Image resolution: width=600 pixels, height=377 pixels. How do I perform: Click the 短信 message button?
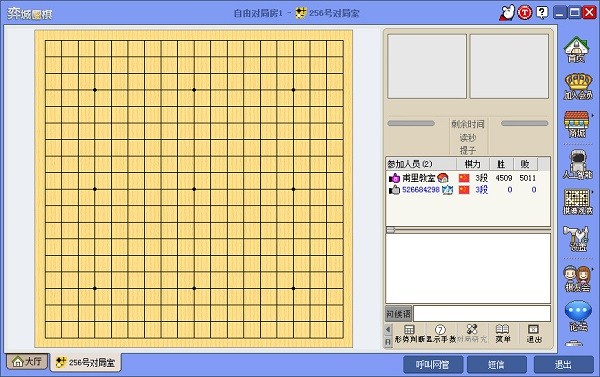coord(496,364)
